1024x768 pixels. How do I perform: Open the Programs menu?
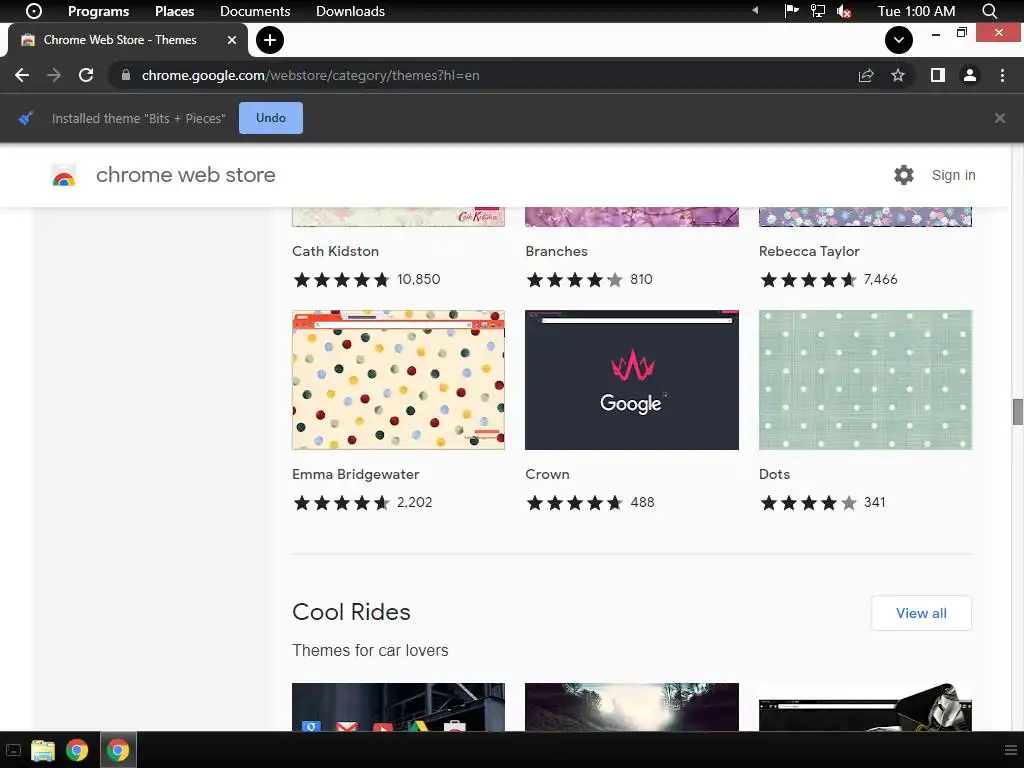(99, 11)
